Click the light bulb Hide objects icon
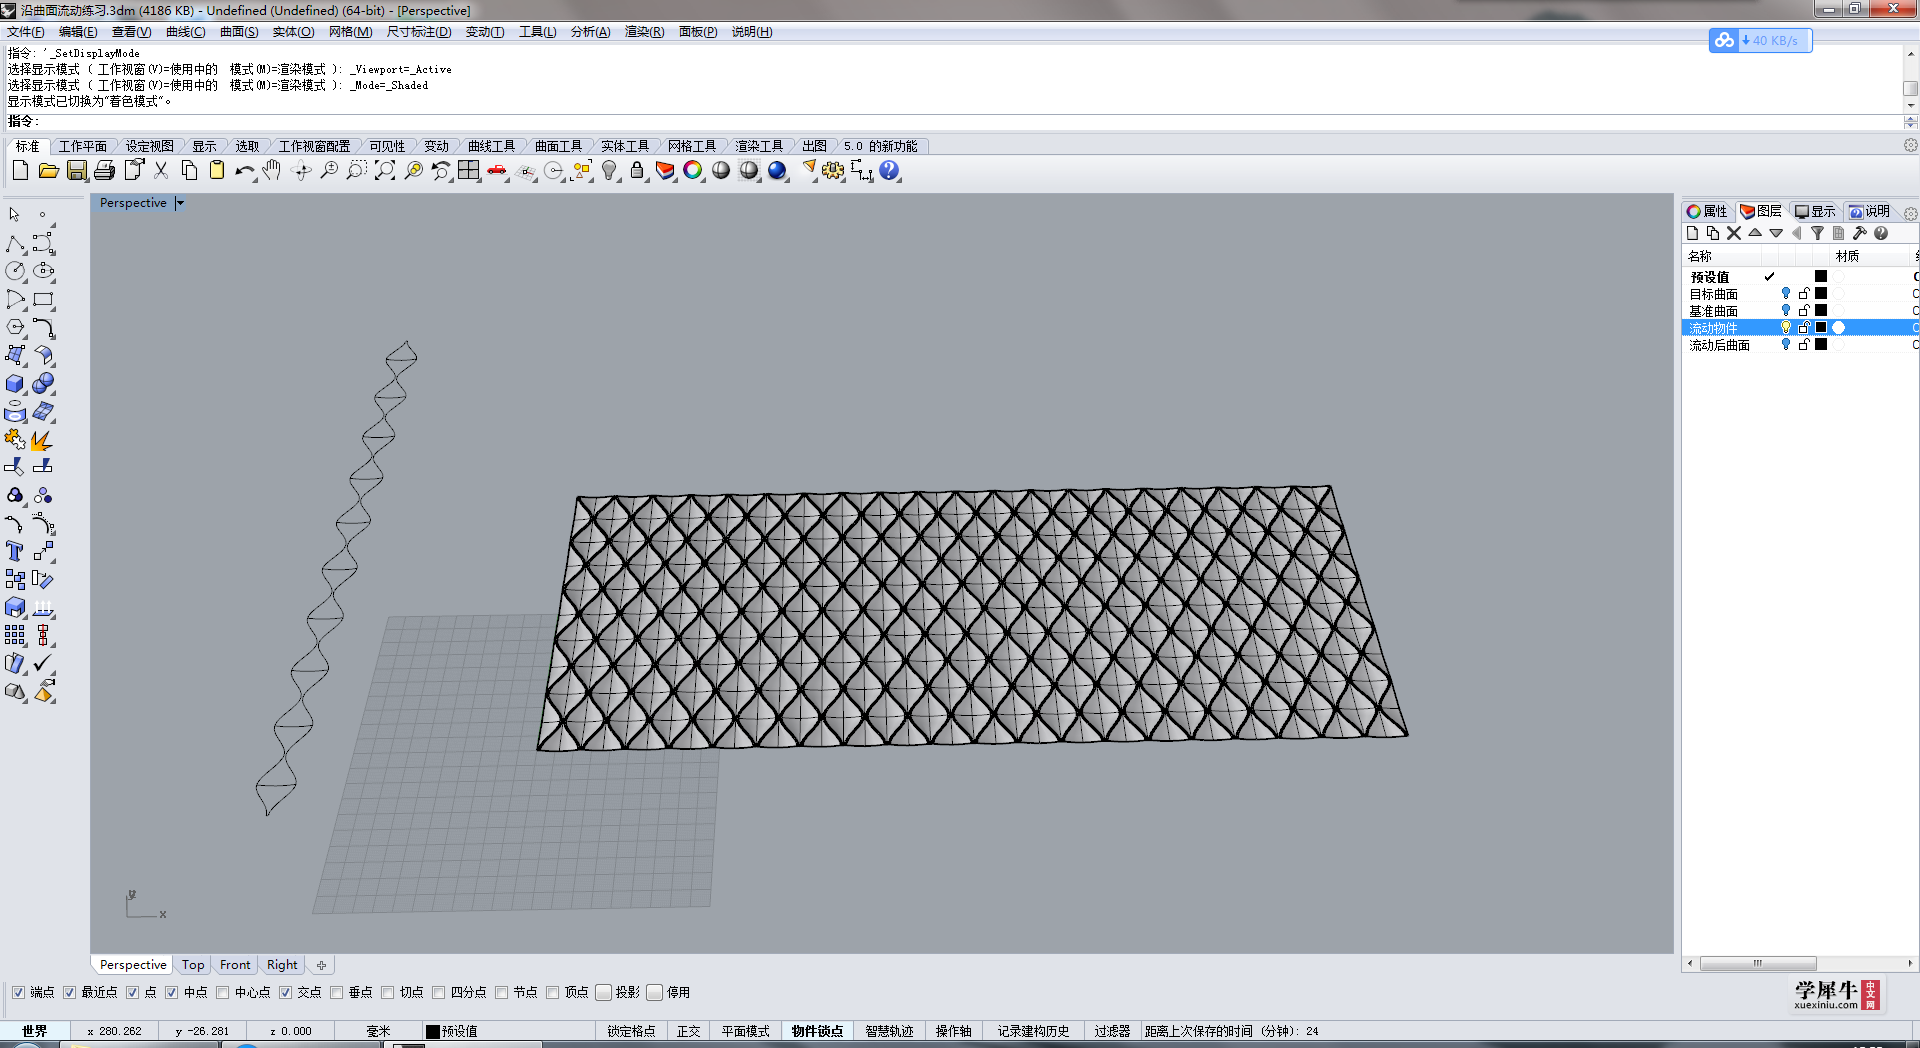Viewport: 1920px width, 1048px height. (x=609, y=171)
